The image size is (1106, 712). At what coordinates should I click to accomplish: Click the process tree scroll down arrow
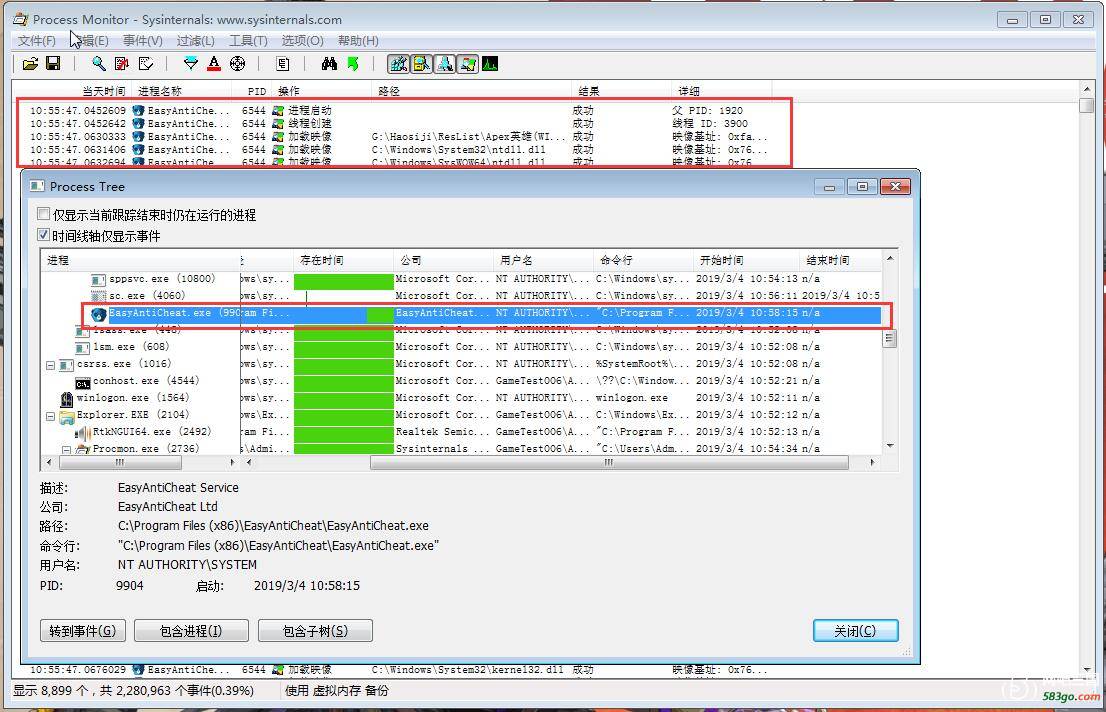(x=890, y=446)
